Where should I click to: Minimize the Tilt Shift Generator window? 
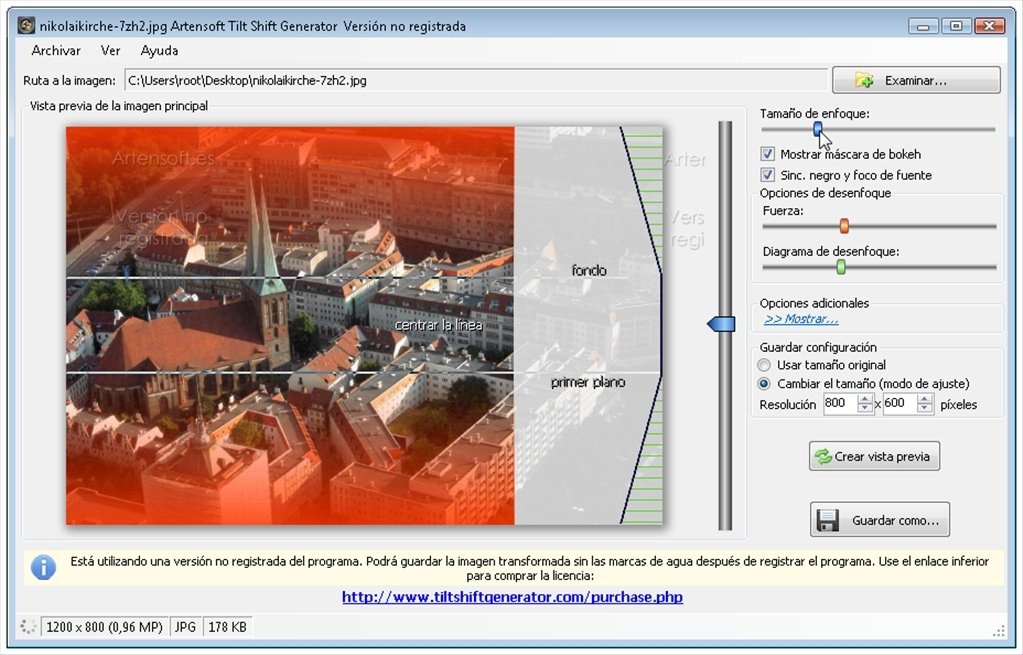[x=923, y=26]
